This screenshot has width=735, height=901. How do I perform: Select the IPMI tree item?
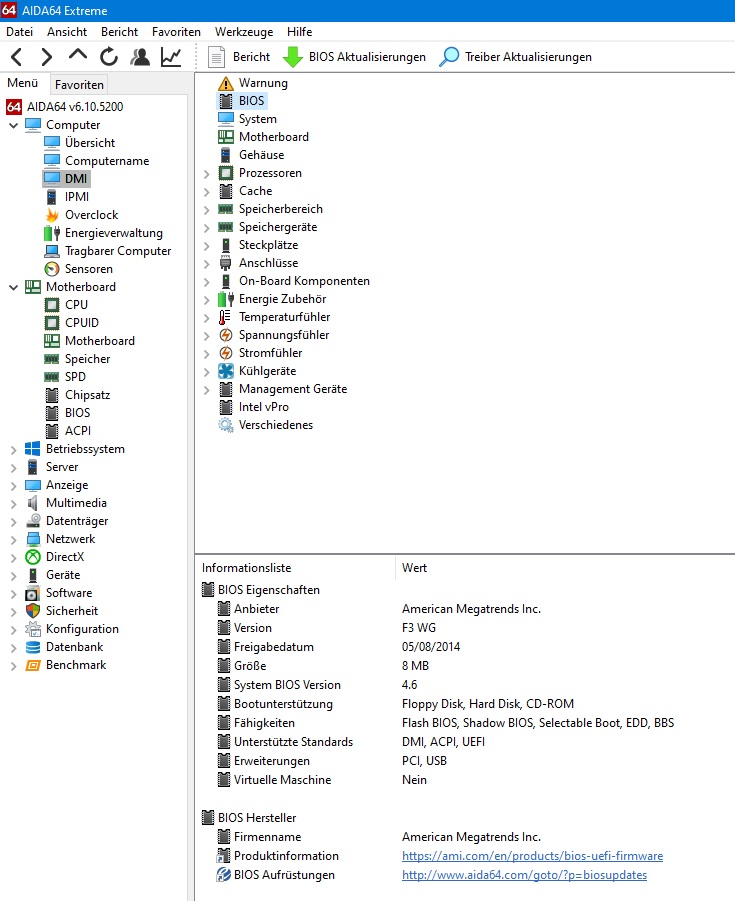click(x=67, y=197)
